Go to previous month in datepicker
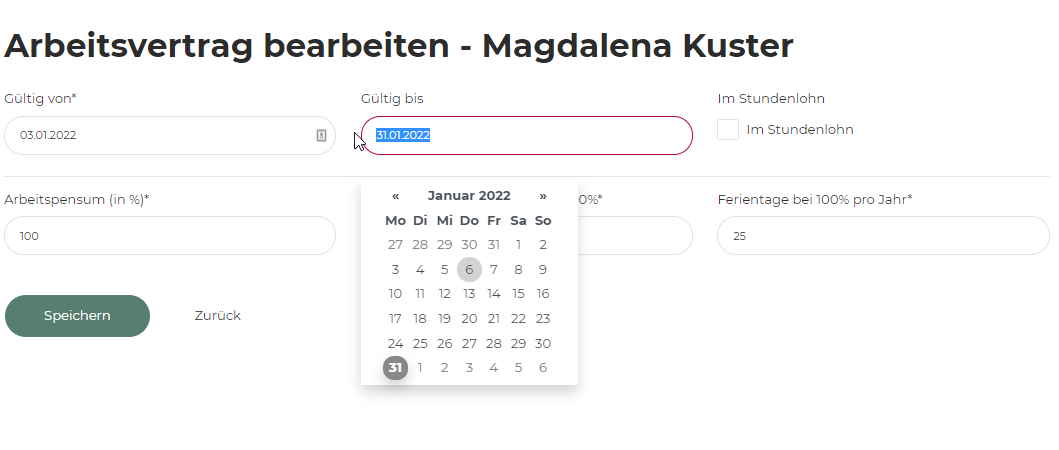The width and height of the screenshot is (1059, 450). [396, 196]
